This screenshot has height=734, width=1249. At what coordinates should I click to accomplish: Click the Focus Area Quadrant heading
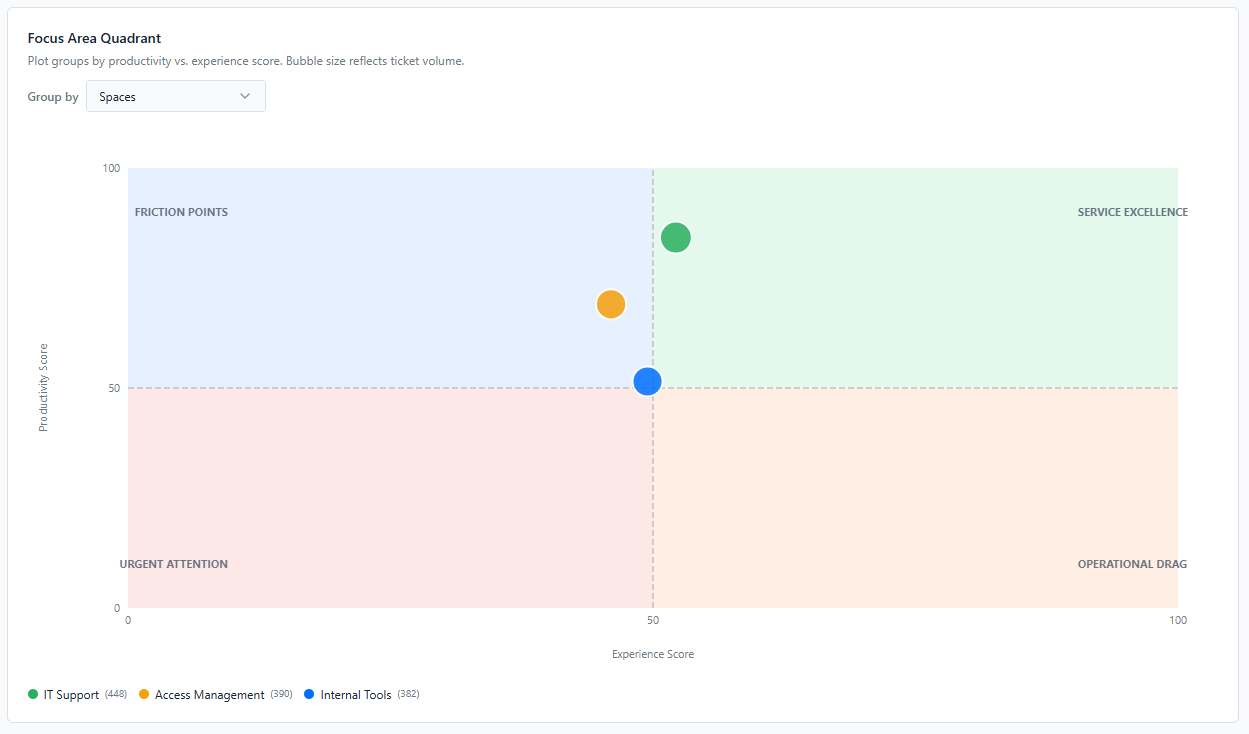94,38
